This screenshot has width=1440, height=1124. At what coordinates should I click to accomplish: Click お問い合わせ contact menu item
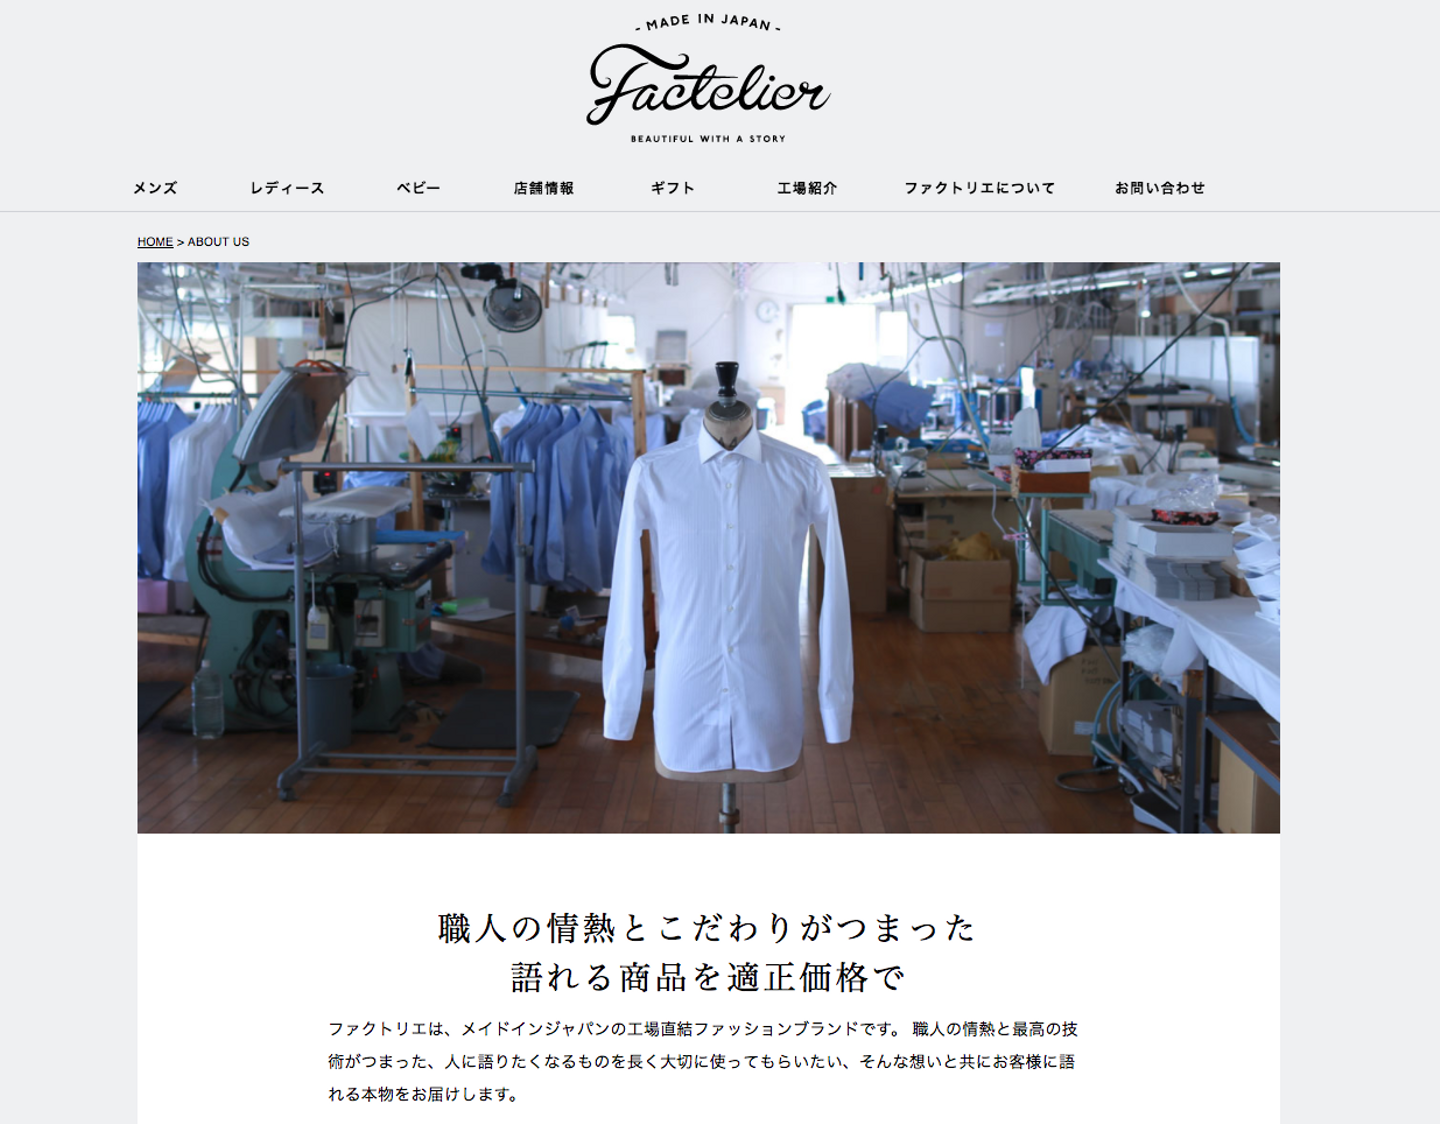click(x=1160, y=188)
